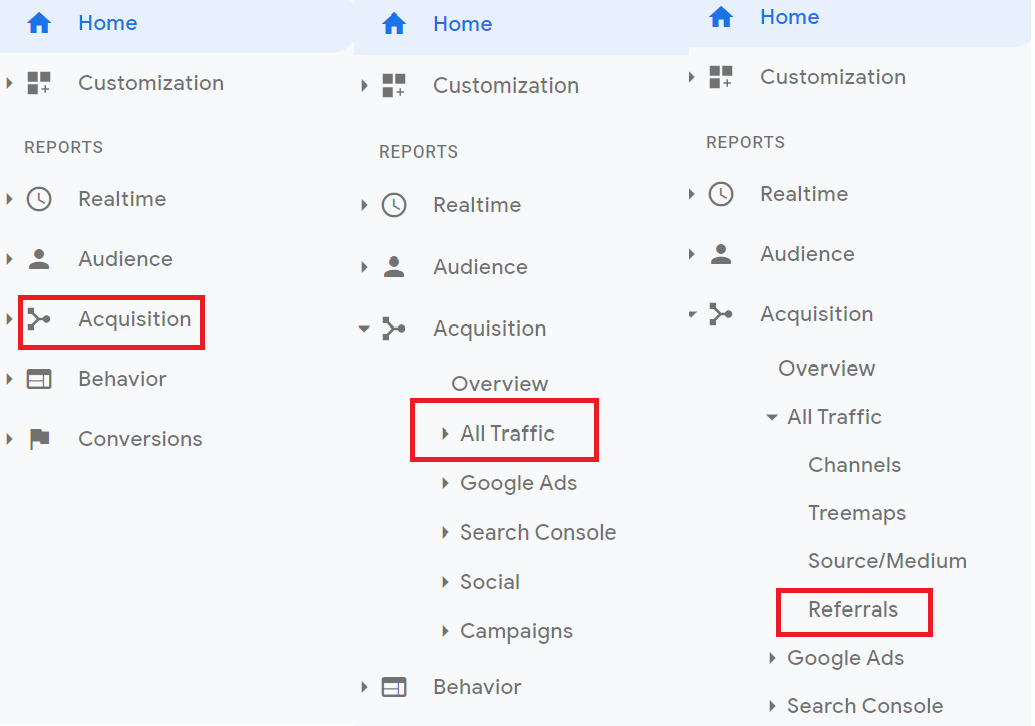This screenshot has width=1035, height=726.
Task: Open the Source/Medium report
Action: coord(887,560)
